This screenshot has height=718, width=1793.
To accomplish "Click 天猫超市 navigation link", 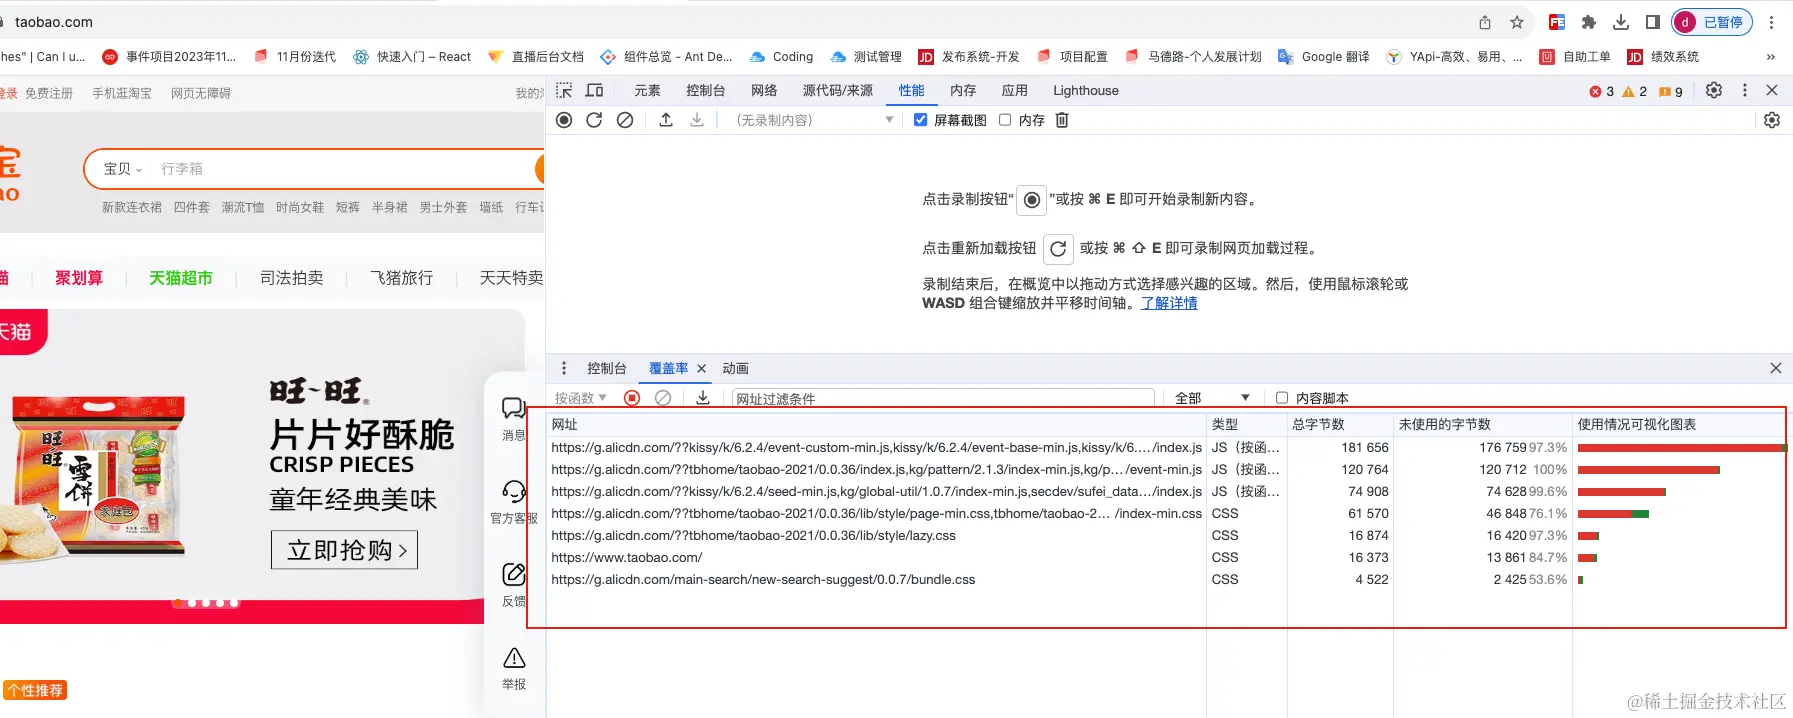I will pyautogui.click(x=181, y=278).
